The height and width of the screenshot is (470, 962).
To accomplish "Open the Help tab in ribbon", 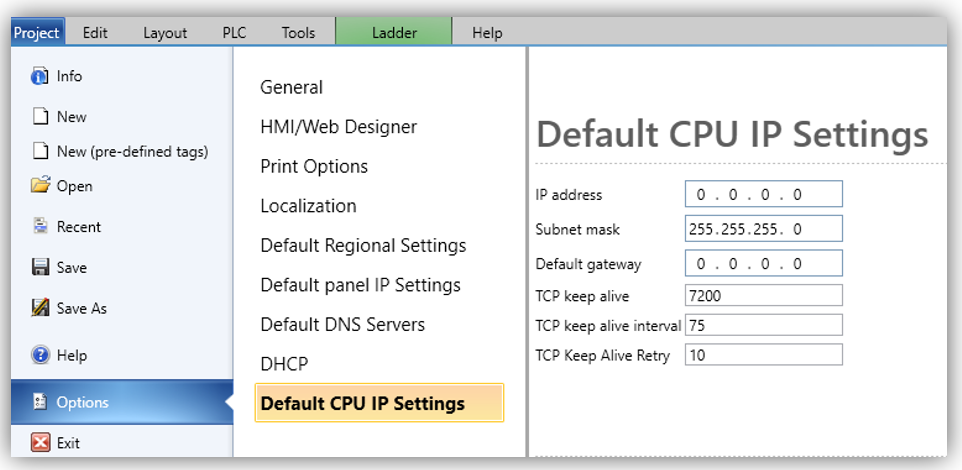I will coord(487,33).
